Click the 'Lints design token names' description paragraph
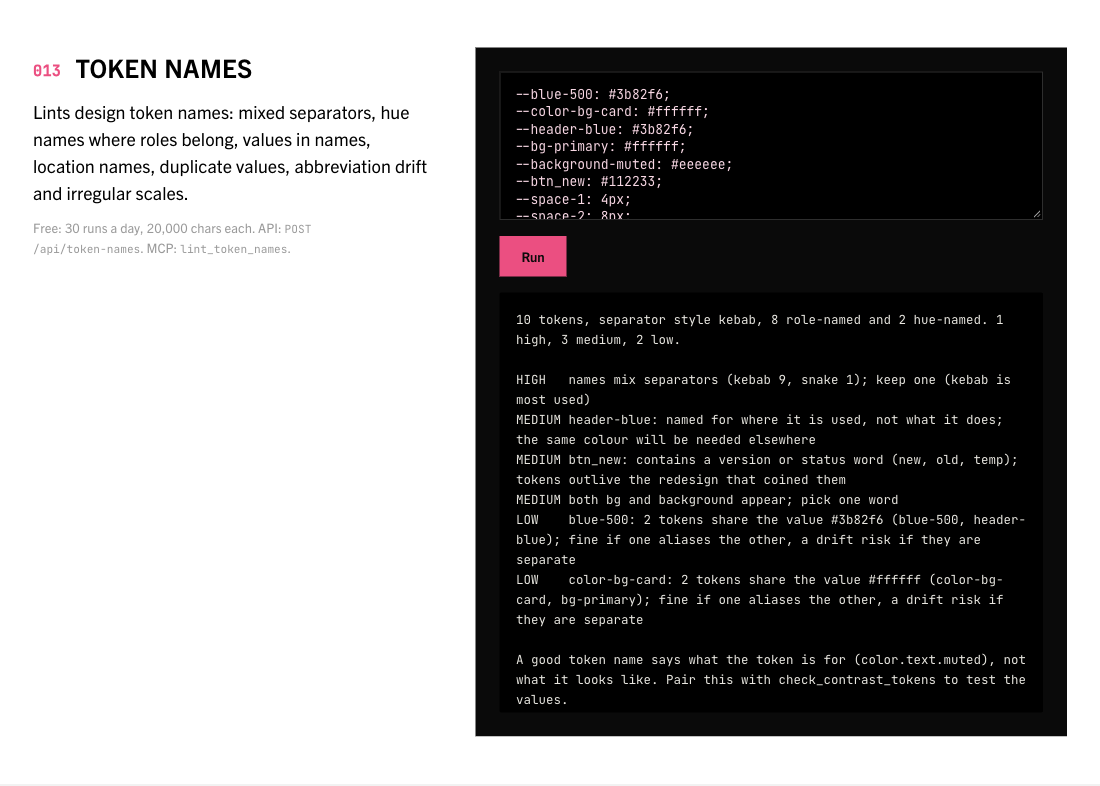Screen dimensions: 1100x786 [x=230, y=153]
